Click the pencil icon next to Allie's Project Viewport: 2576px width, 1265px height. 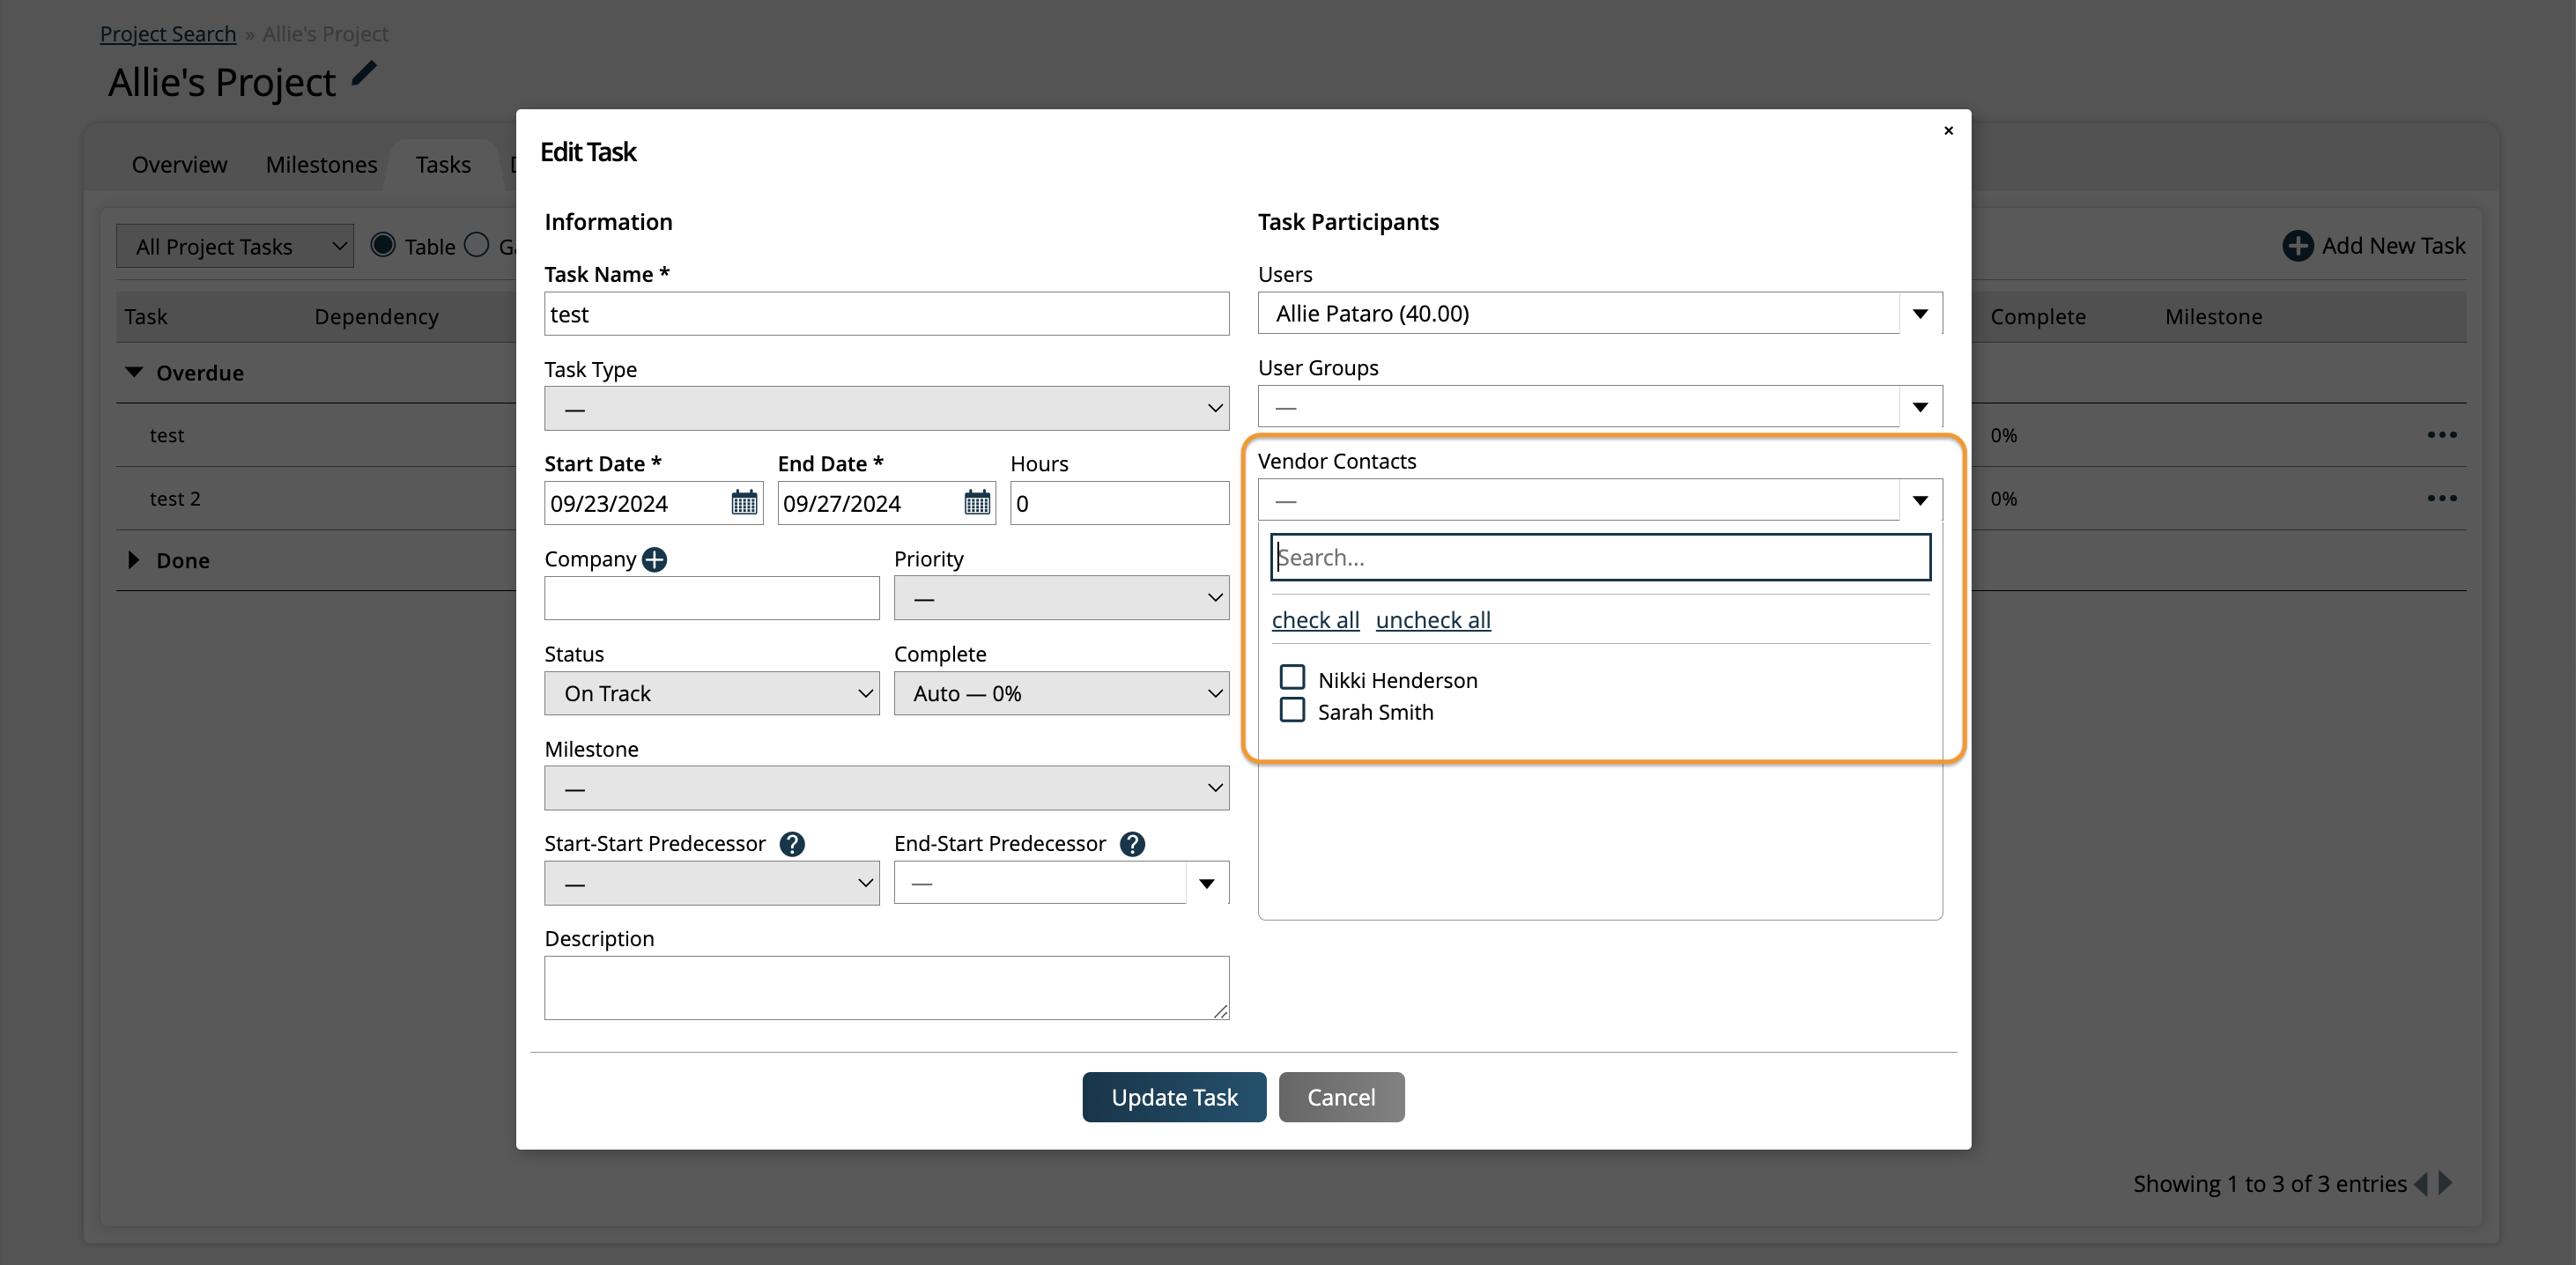tap(364, 75)
